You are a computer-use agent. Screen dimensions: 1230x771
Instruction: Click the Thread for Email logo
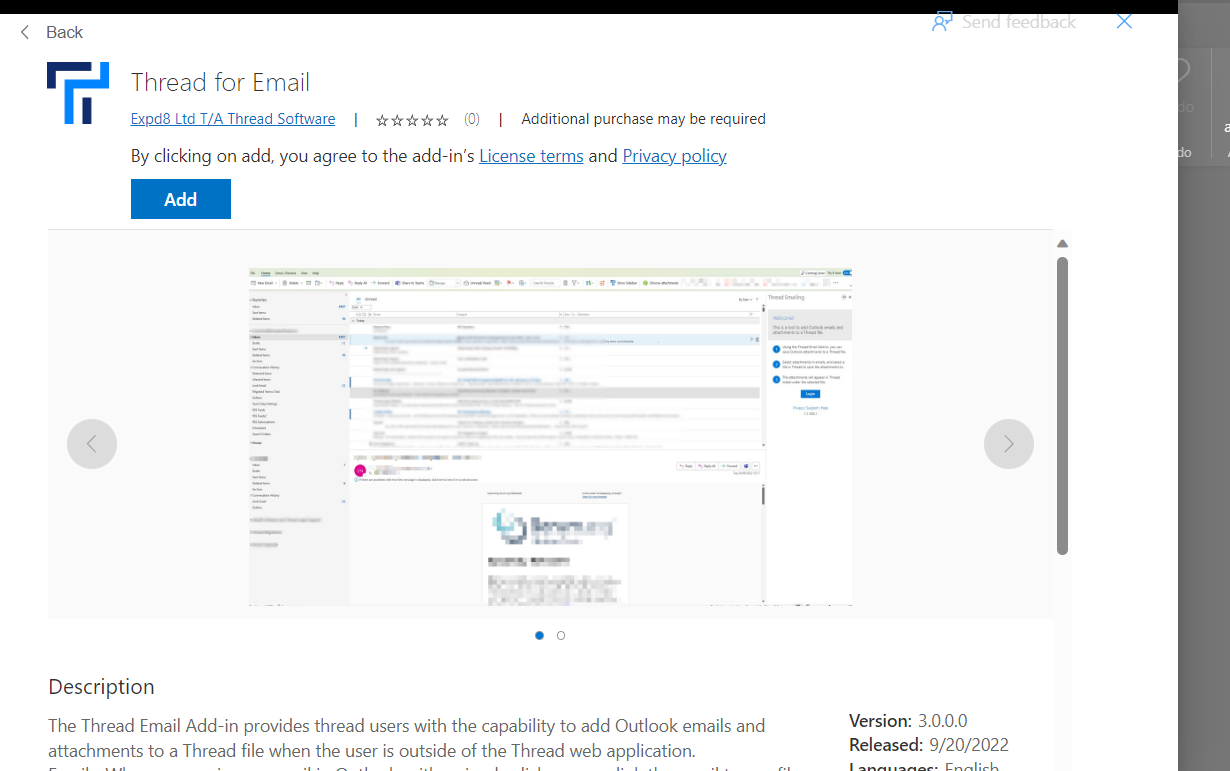[x=78, y=93]
